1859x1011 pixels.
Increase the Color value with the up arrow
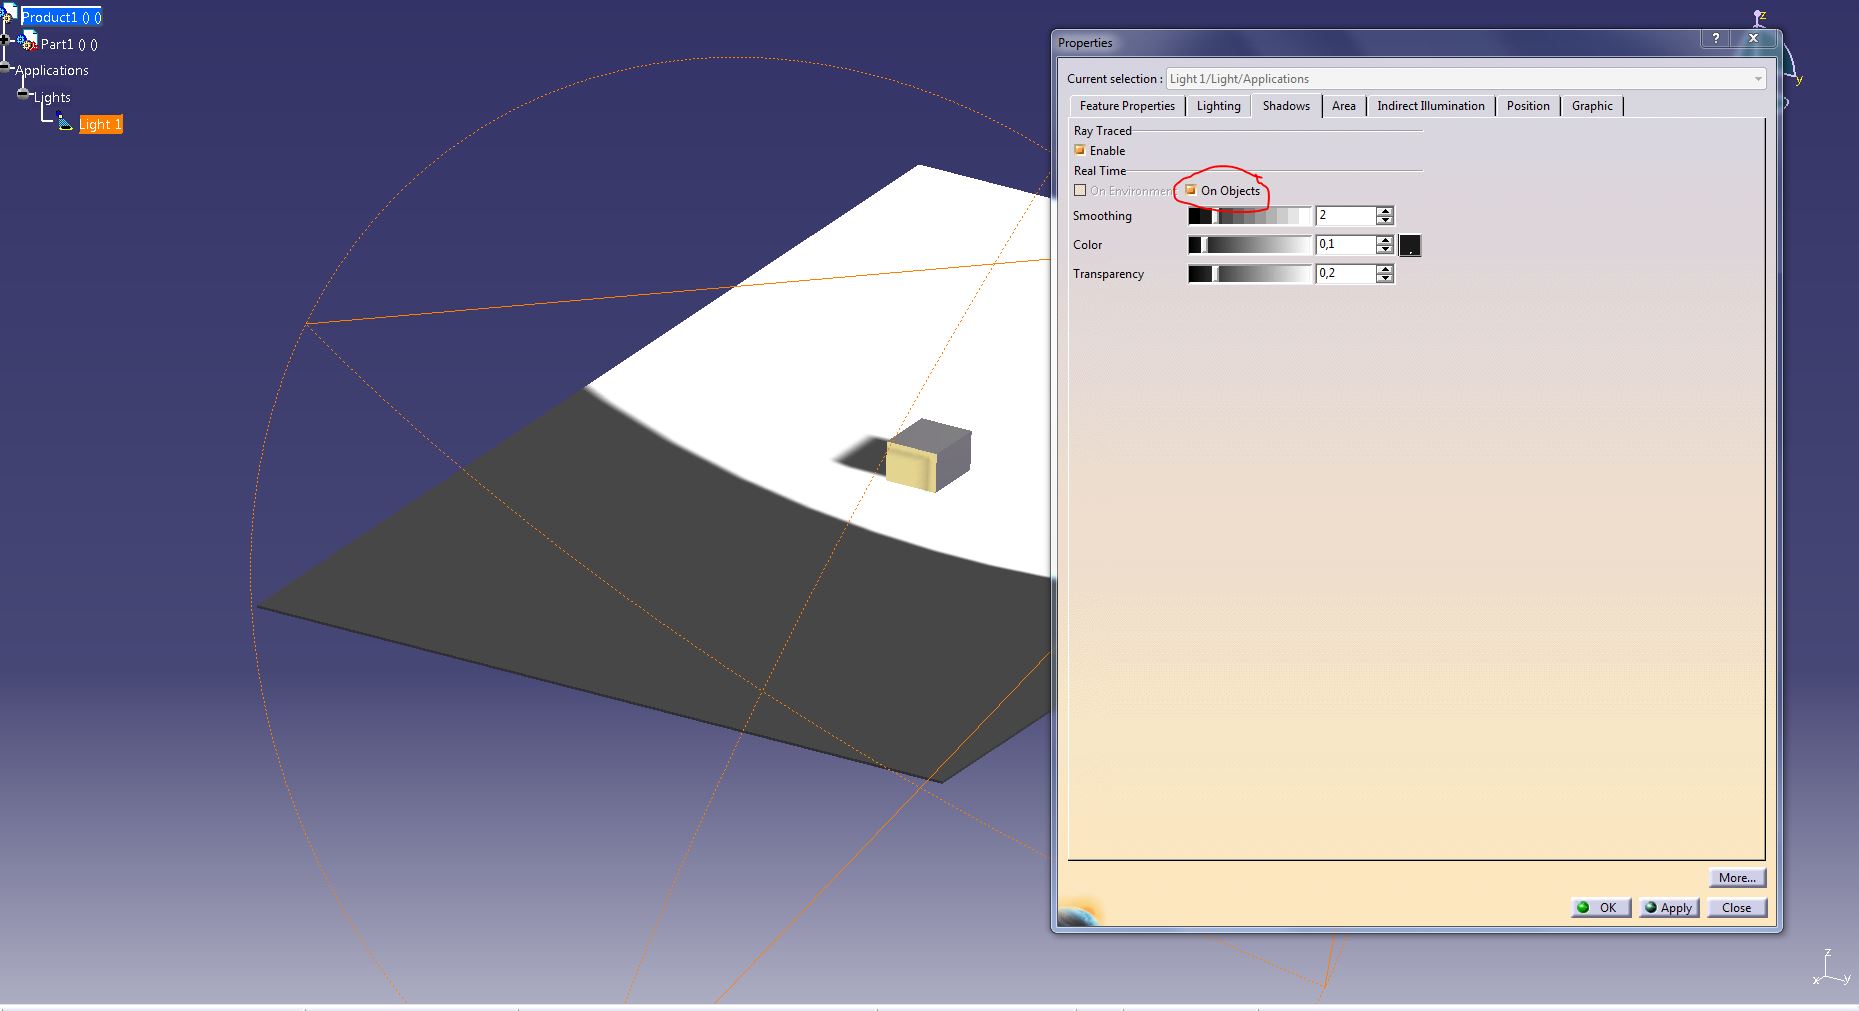coord(1385,240)
